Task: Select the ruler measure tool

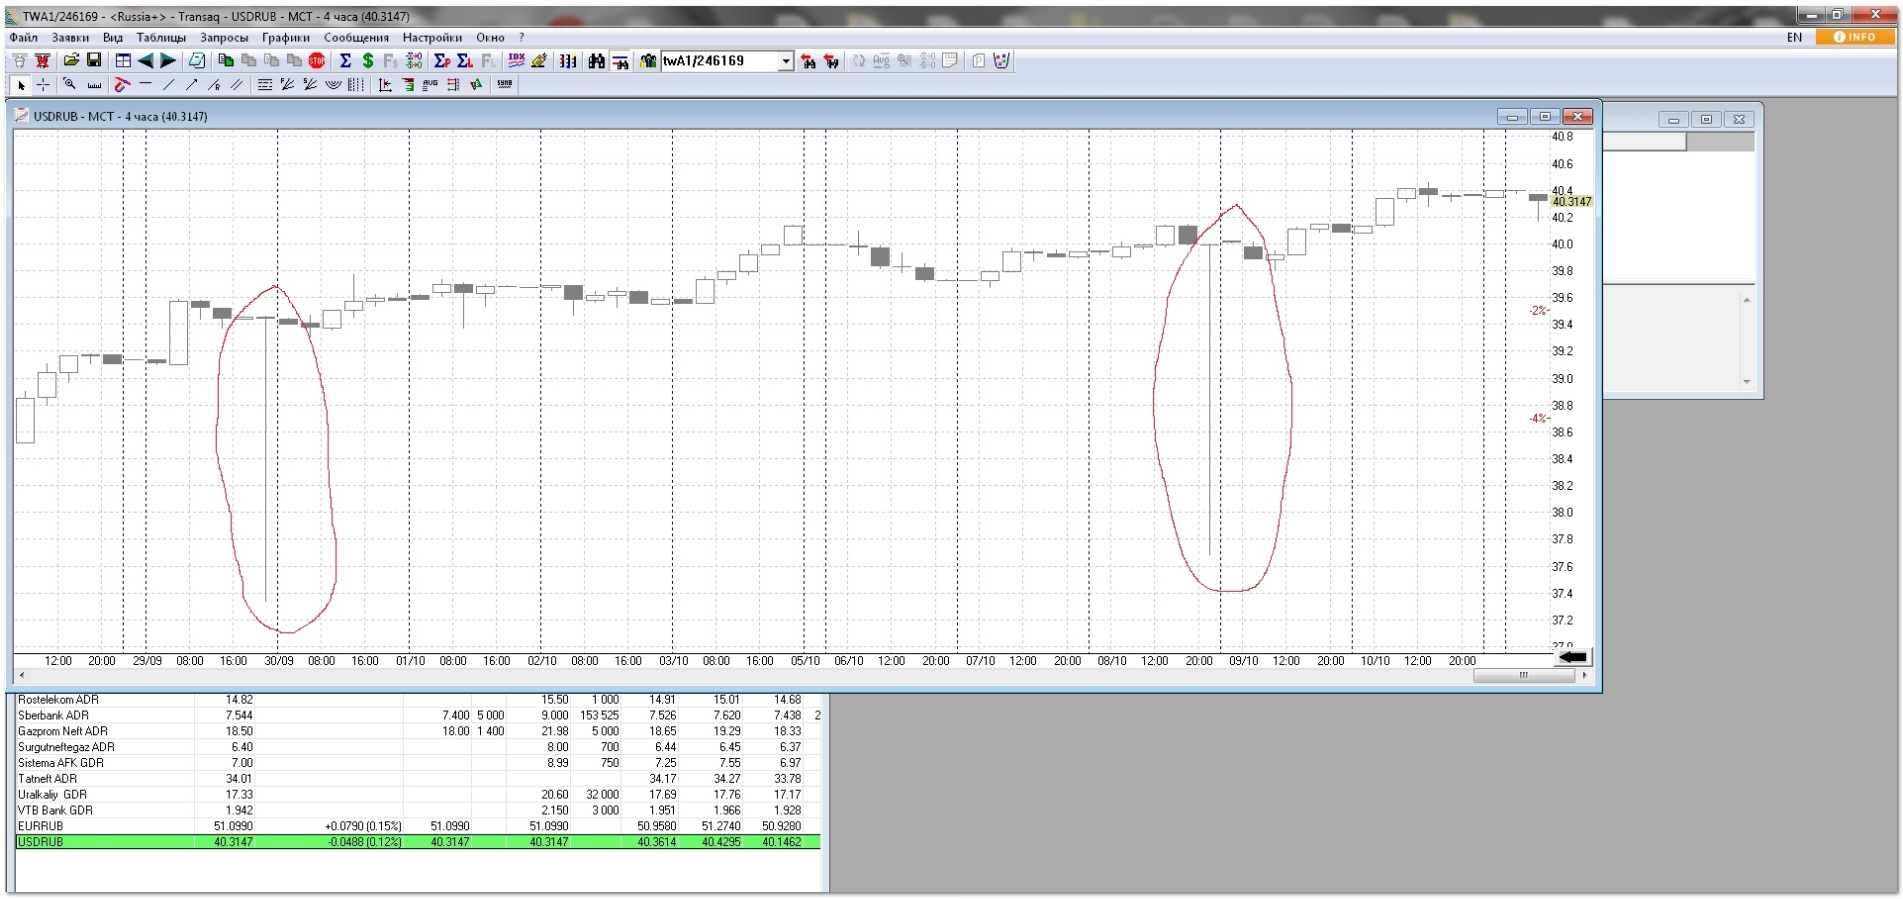Action: tap(94, 85)
